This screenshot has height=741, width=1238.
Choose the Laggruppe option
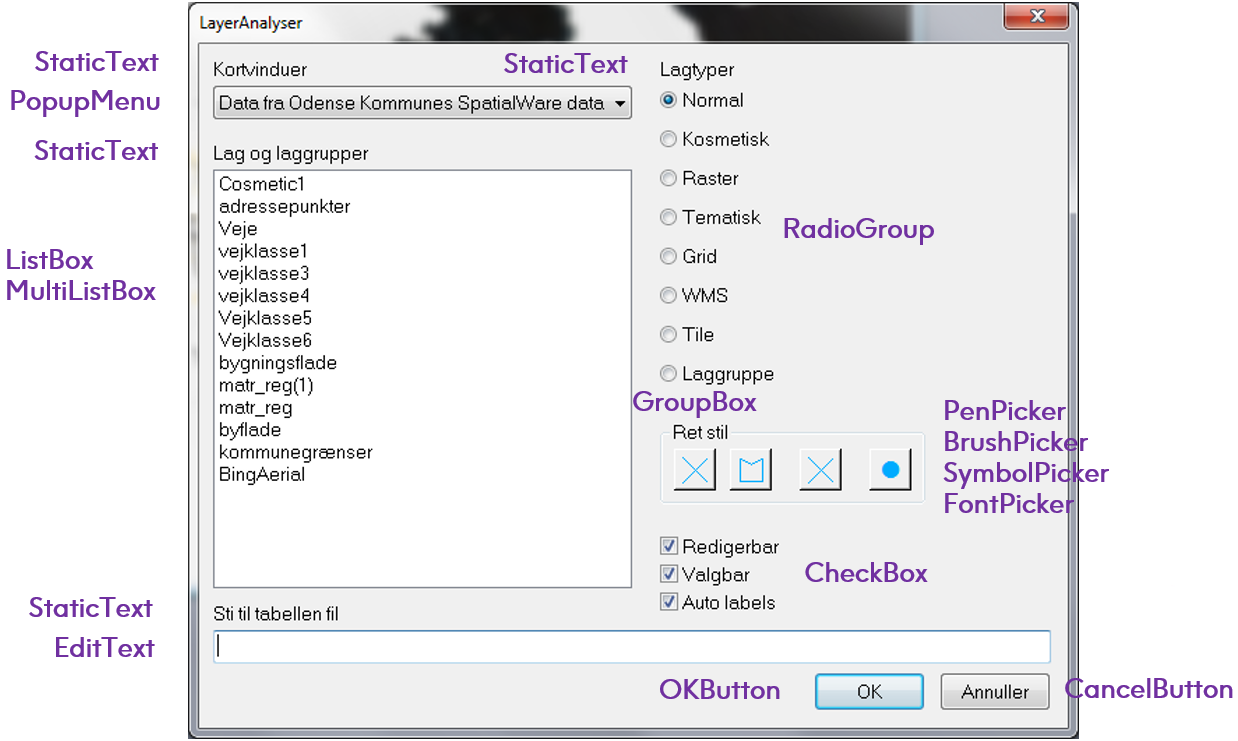click(668, 373)
